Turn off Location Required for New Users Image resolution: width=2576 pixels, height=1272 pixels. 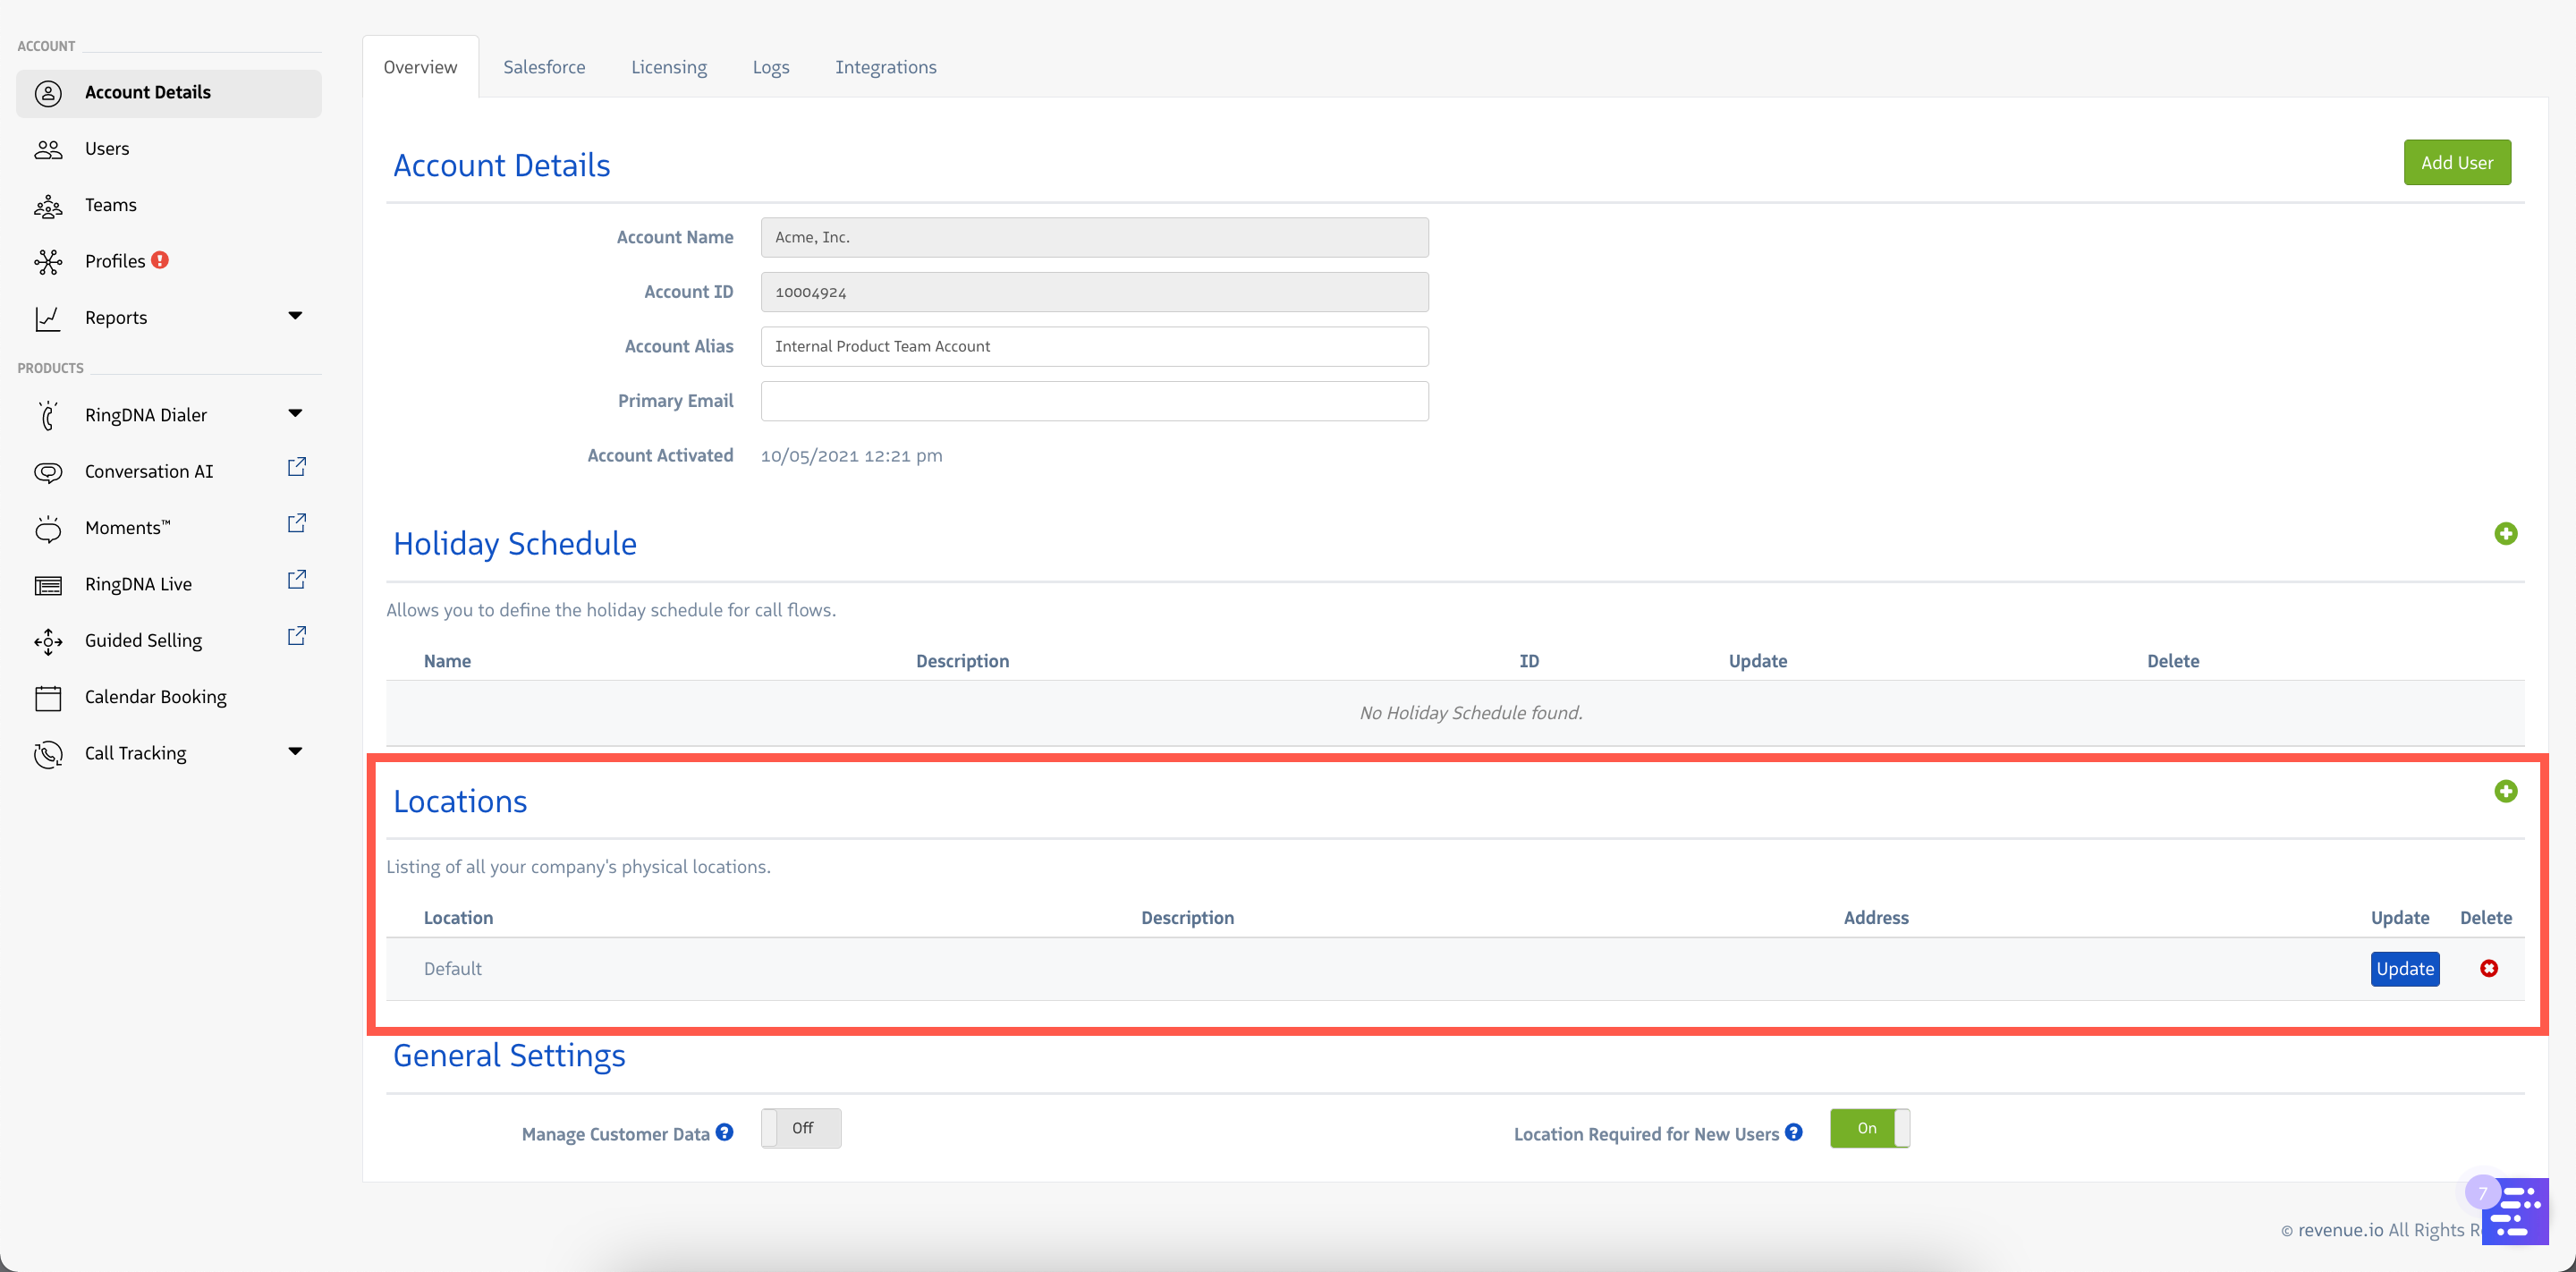coord(1869,1128)
